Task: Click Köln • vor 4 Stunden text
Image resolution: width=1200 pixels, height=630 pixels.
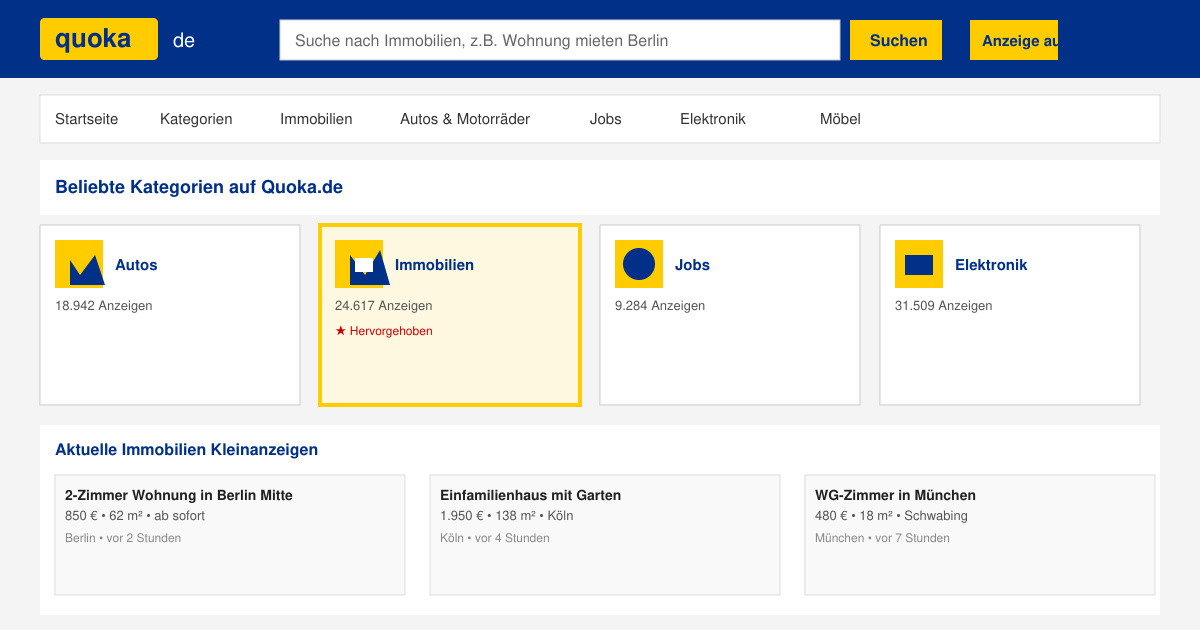Action: (x=495, y=538)
